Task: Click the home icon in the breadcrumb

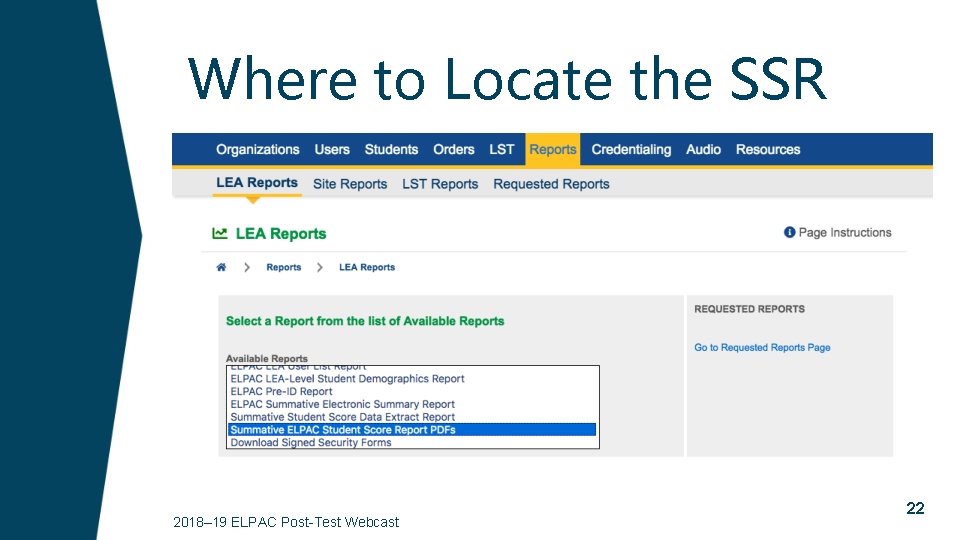Action: tap(221, 267)
